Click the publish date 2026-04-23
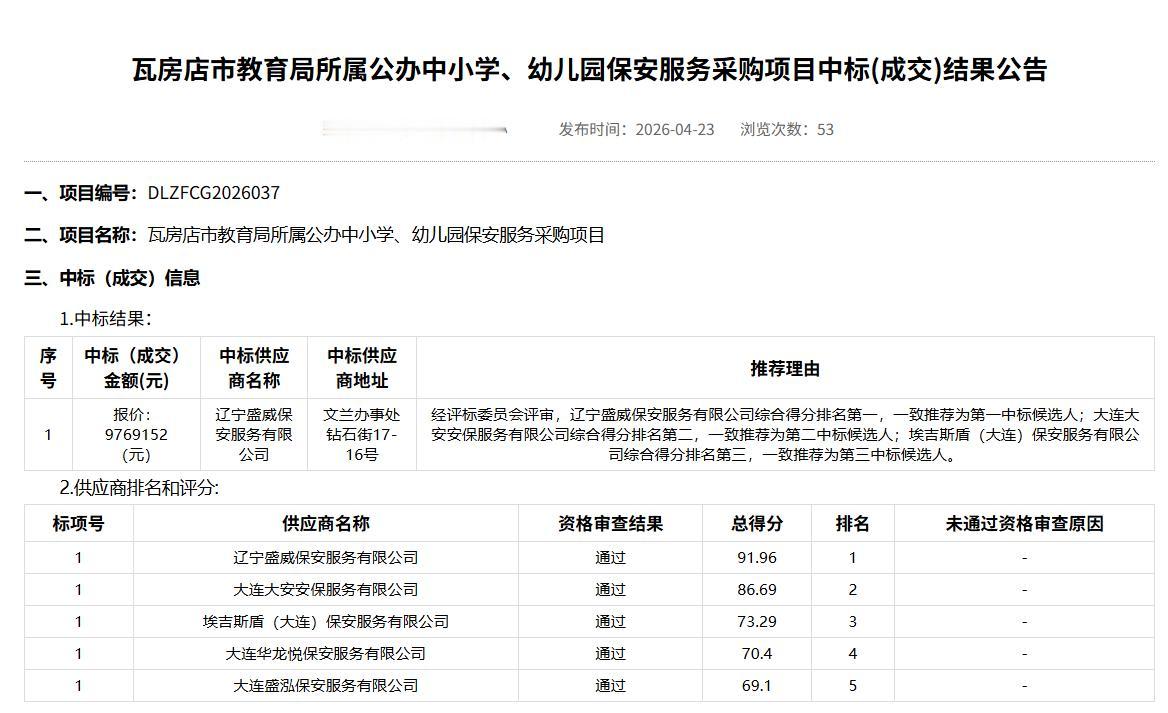Image resolution: width=1168 pixels, height=713 pixels. point(674,130)
